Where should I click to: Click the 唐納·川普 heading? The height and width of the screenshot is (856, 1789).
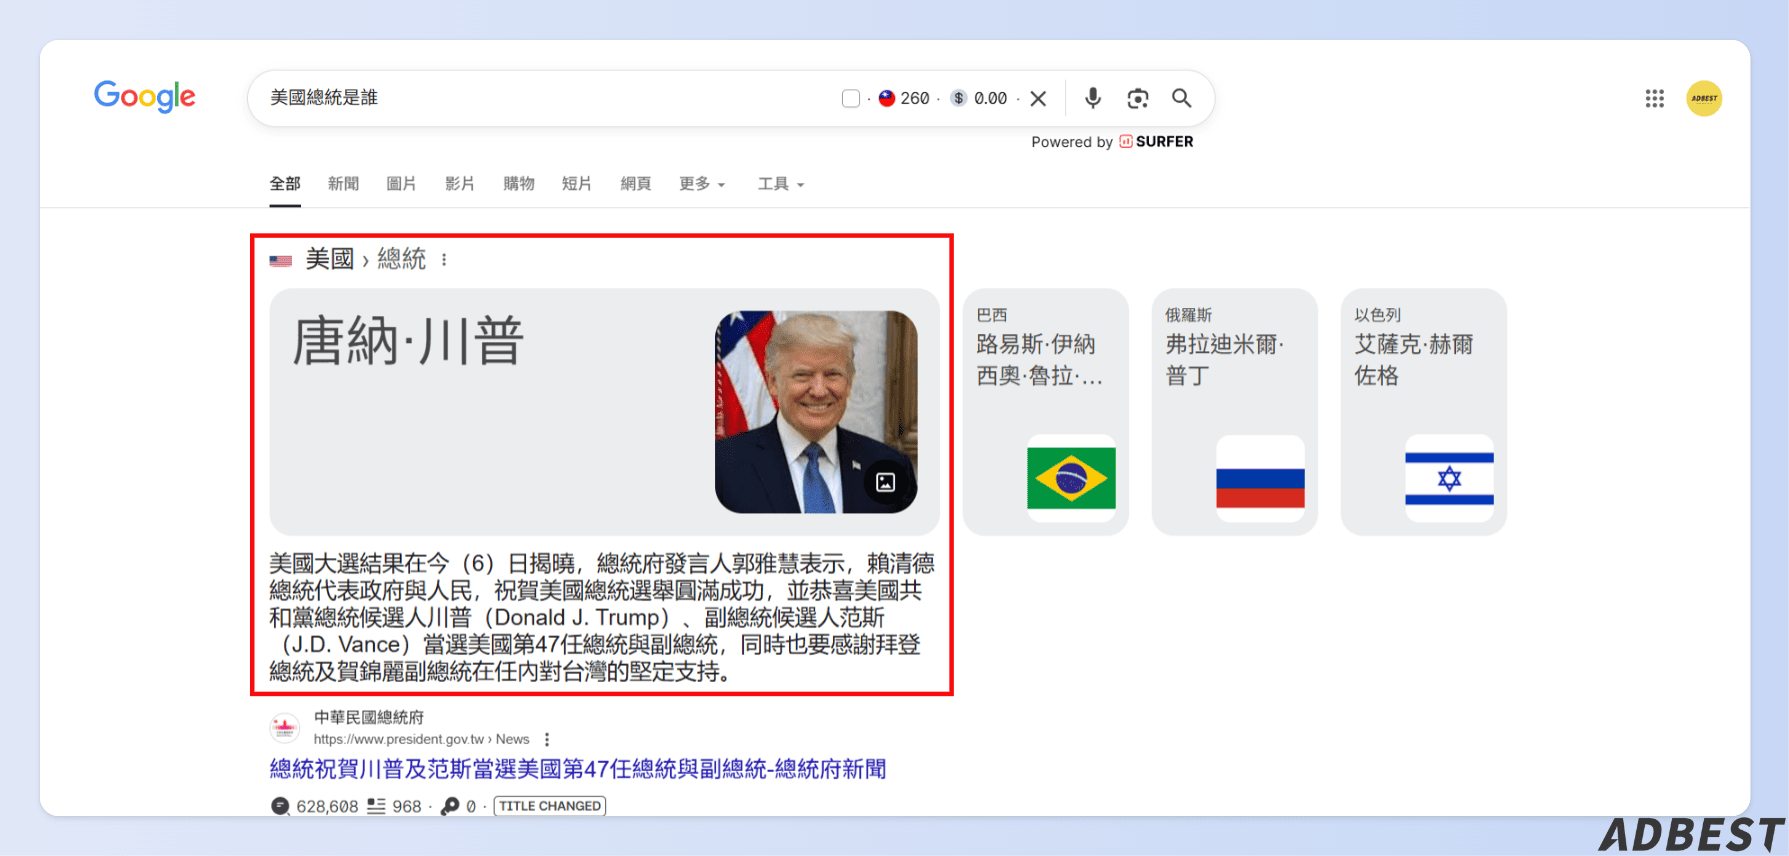click(x=408, y=341)
